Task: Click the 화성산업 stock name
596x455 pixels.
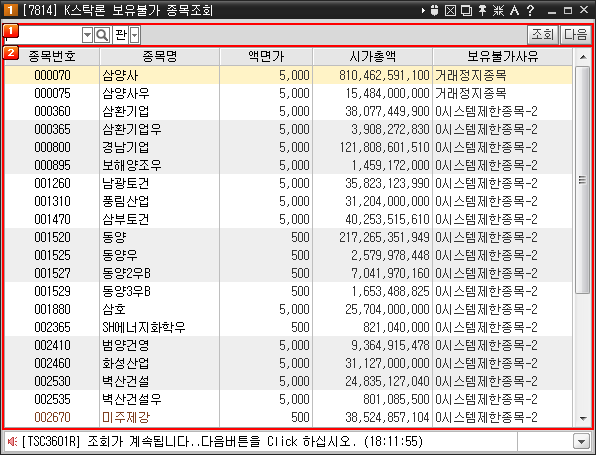Action: pyautogui.click(x=126, y=363)
